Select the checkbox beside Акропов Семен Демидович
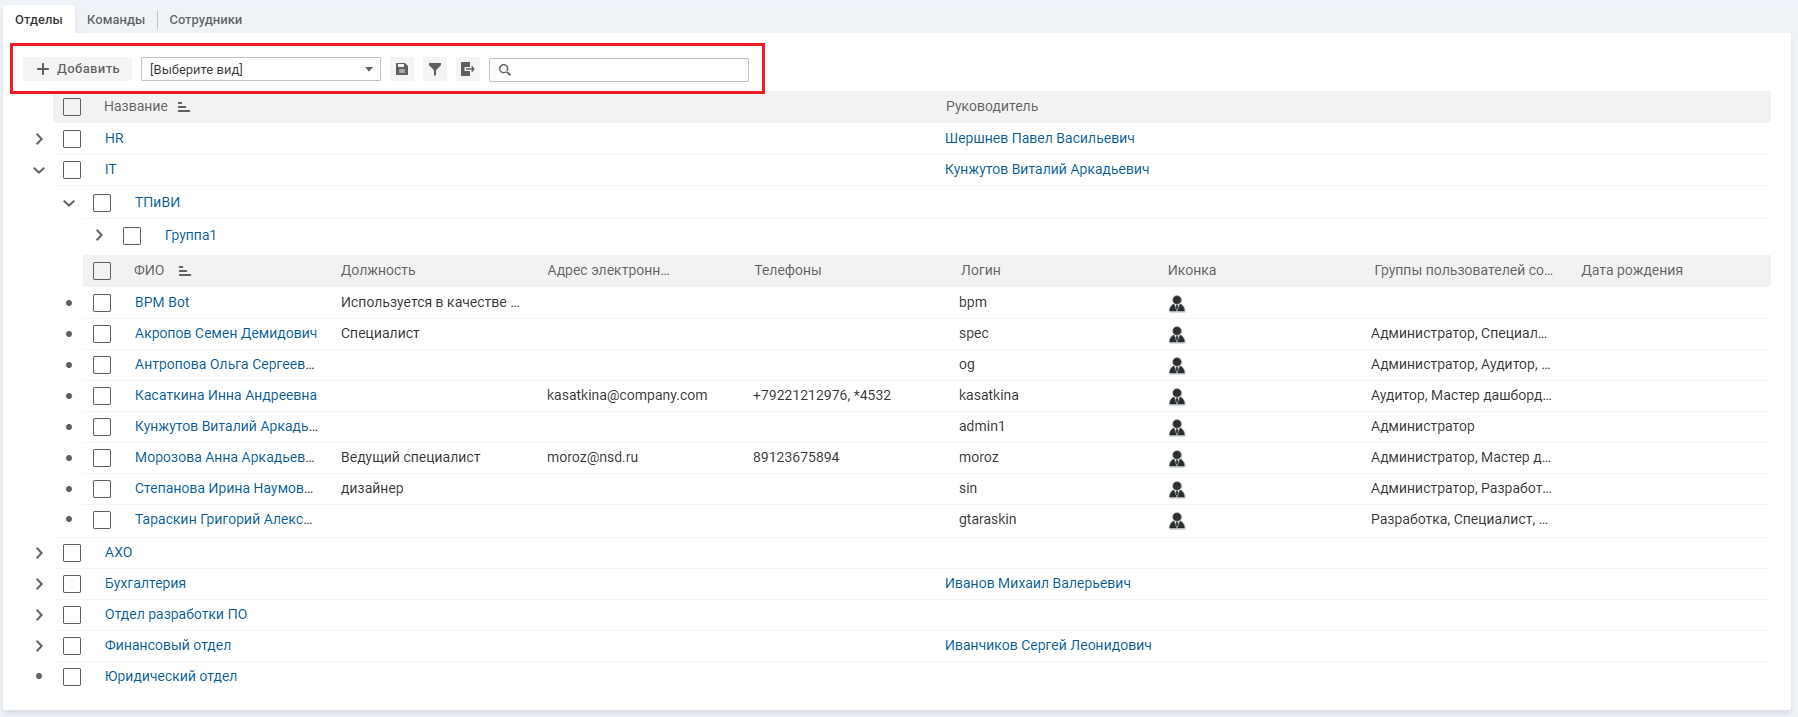The image size is (1798, 717). pyautogui.click(x=102, y=334)
